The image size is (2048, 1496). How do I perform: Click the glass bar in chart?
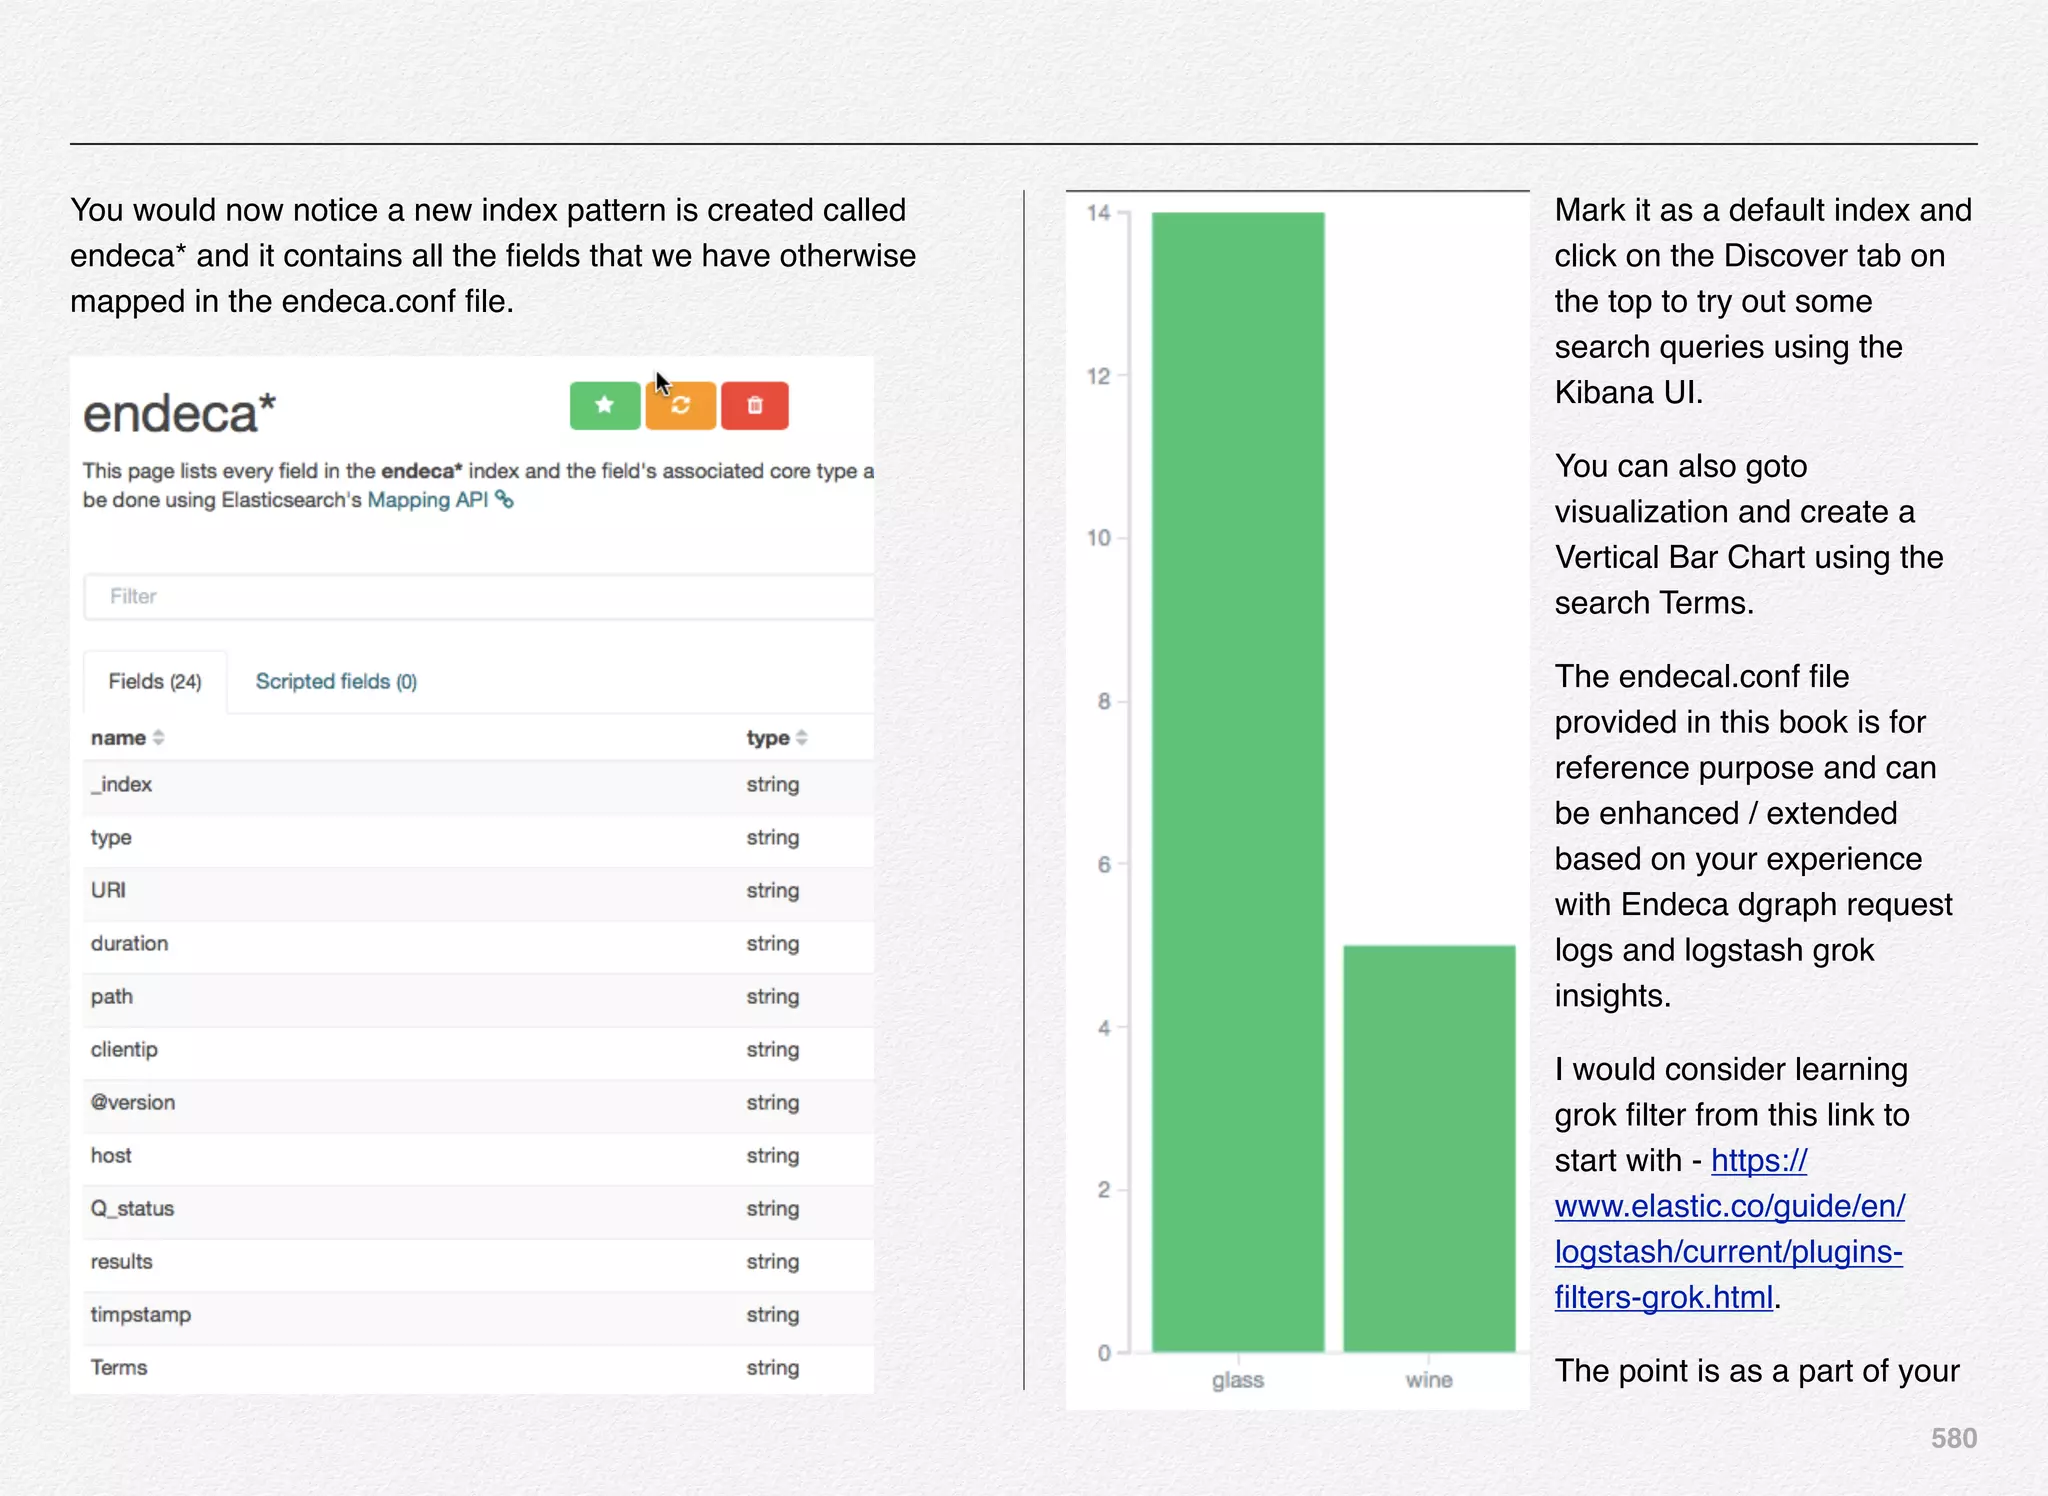click(x=1238, y=782)
